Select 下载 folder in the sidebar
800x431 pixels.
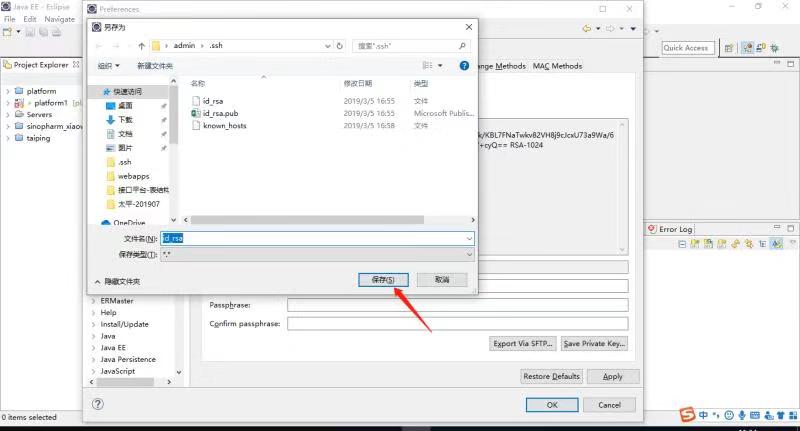[126, 120]
